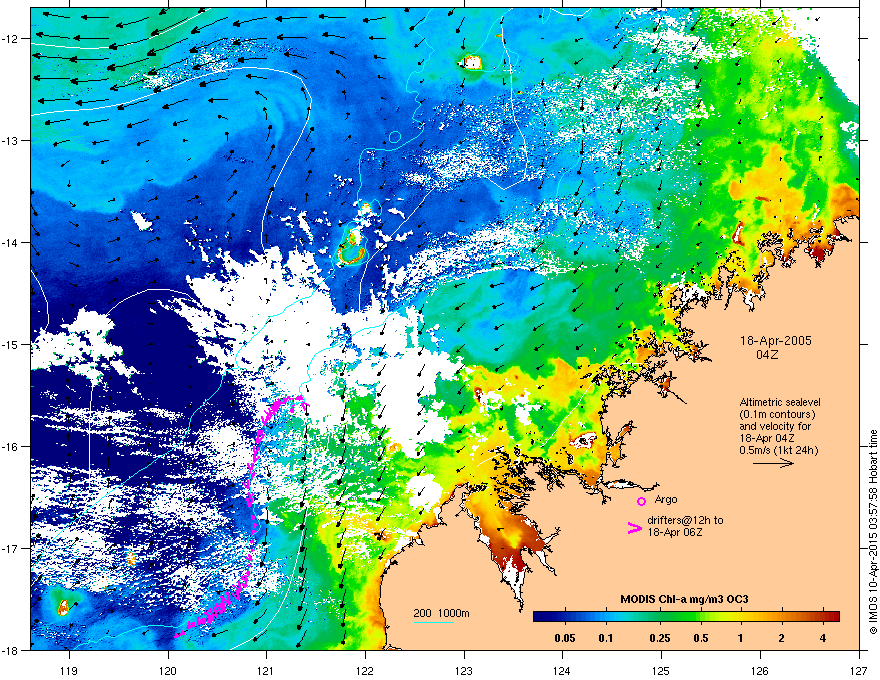Click the 'drifters@12h to' legend text
The width and height of the screenshot is (880, 680).
pos(685,520)
